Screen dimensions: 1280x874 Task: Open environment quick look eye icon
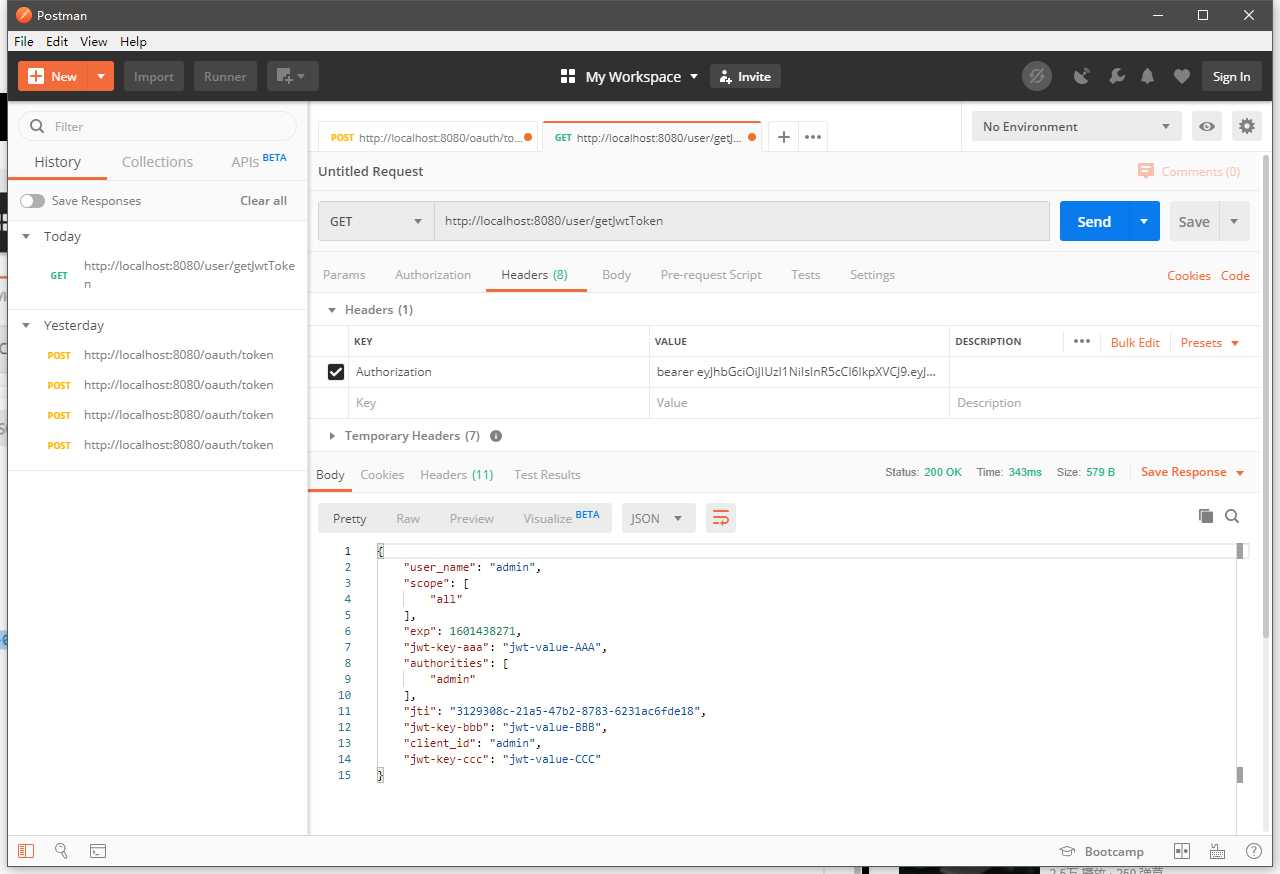point(1208,126)
